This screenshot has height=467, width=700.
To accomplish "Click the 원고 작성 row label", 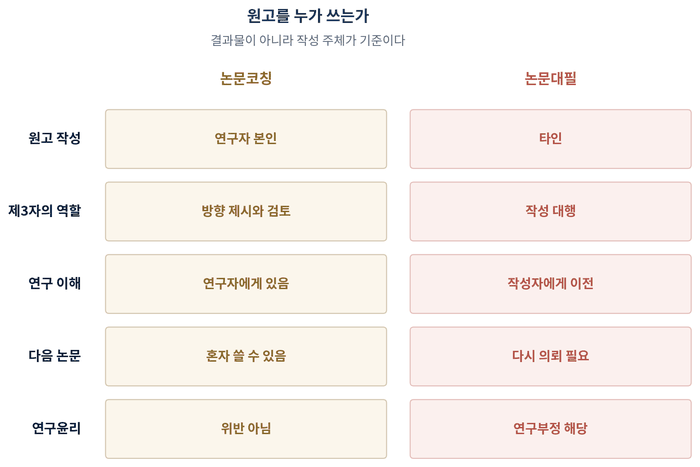I will click(54, 138).
